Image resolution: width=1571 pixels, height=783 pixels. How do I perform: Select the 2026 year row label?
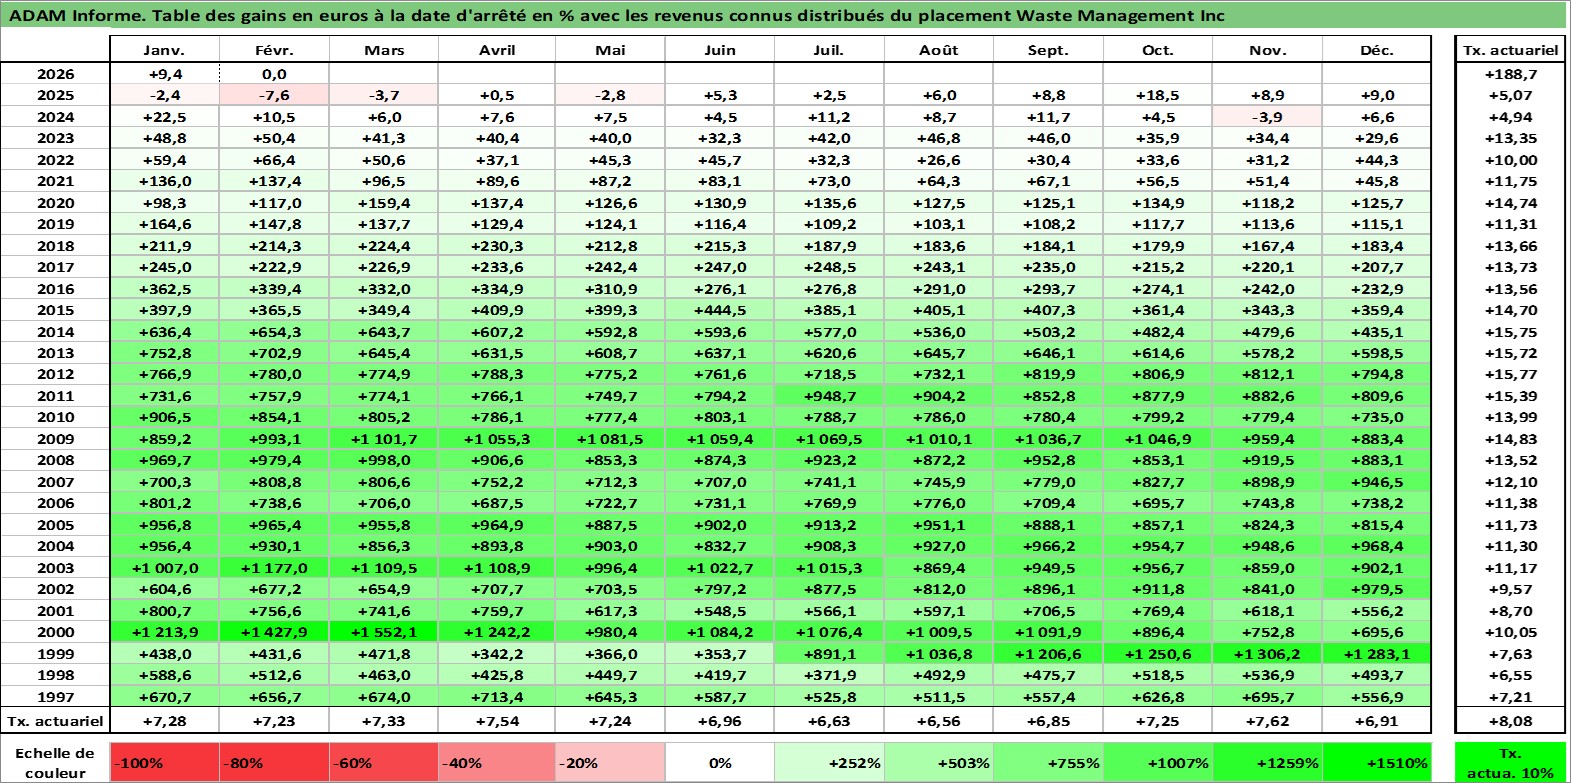[55, 74]
